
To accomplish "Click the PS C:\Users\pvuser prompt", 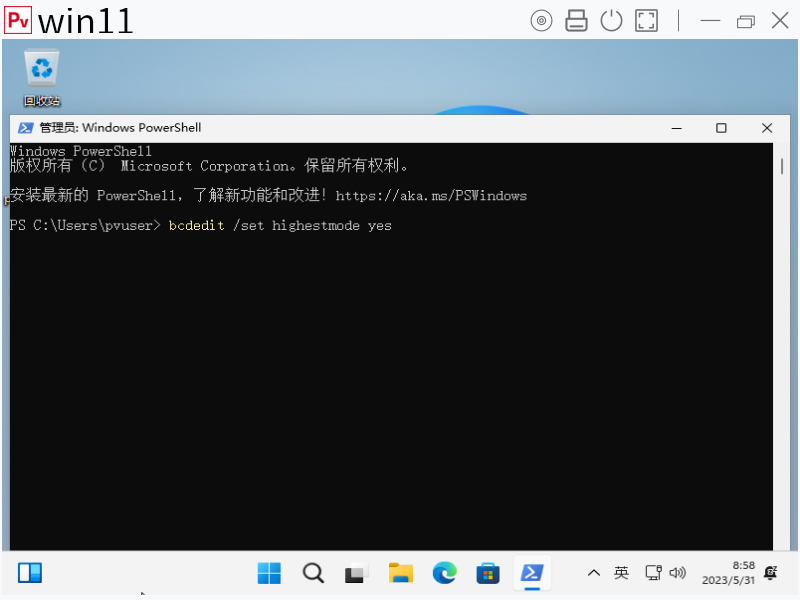I will point(85,225).
